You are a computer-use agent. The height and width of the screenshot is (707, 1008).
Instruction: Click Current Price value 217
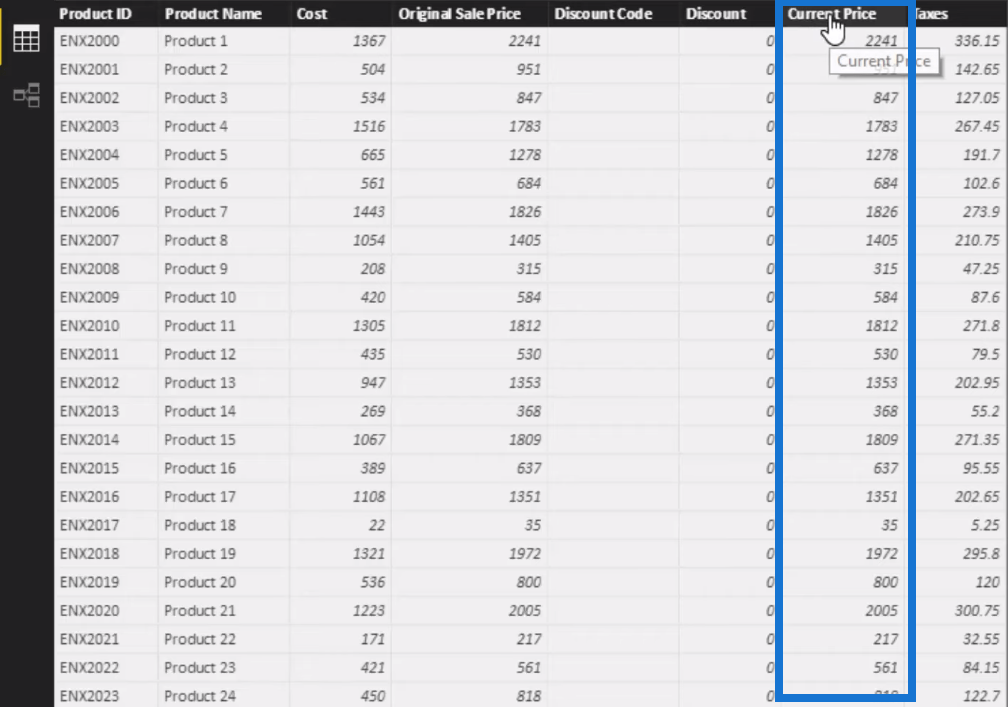[x=885, y=639]
